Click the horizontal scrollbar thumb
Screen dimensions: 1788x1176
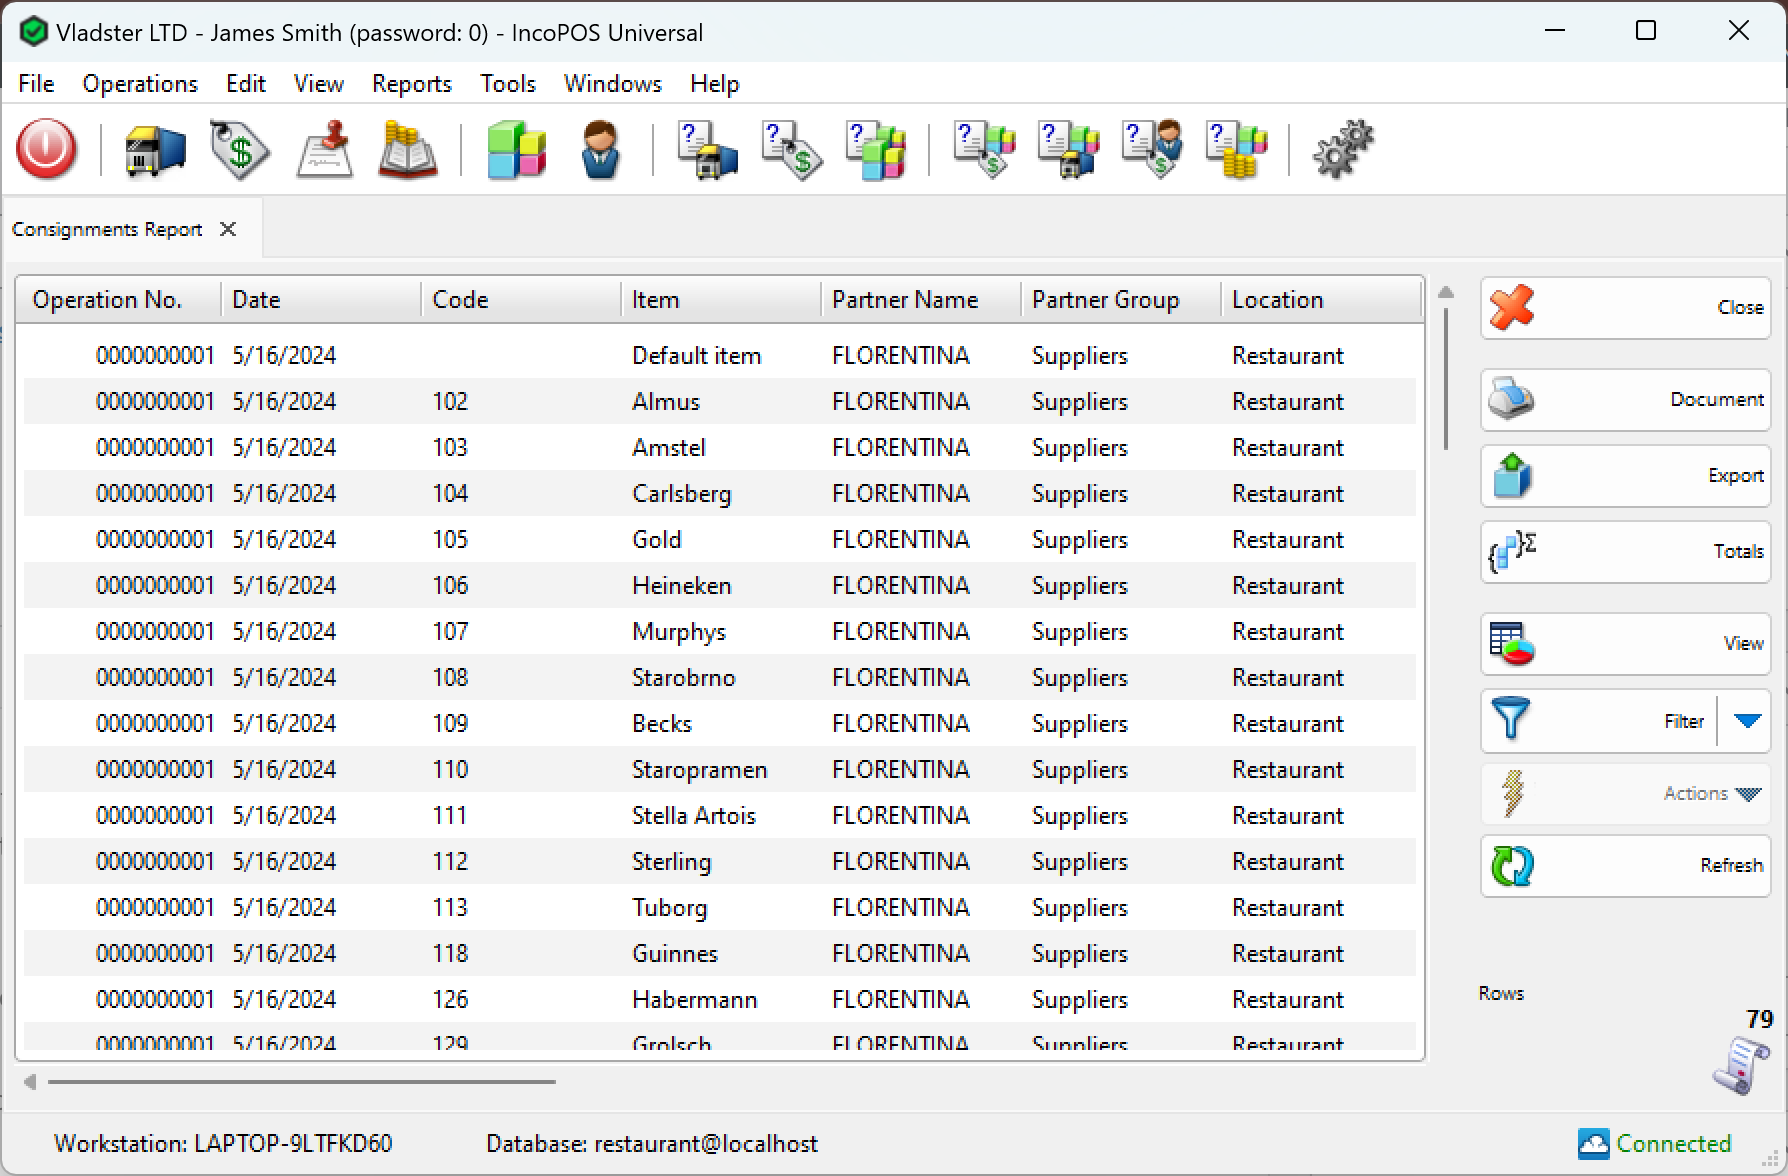301,1081
